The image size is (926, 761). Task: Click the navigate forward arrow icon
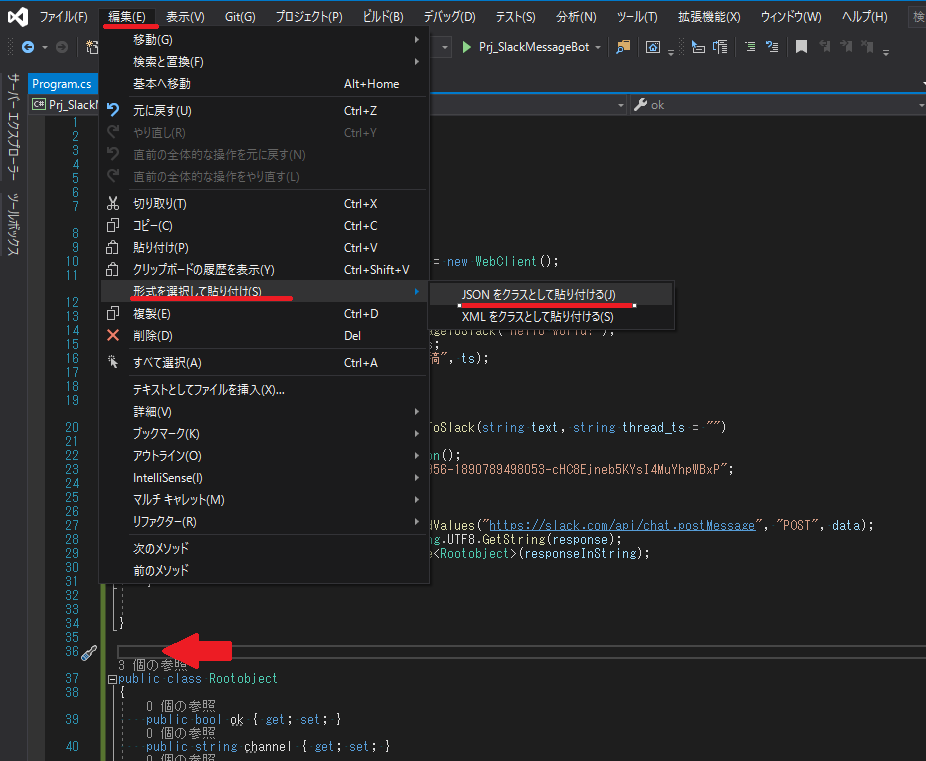click(61, 47)
